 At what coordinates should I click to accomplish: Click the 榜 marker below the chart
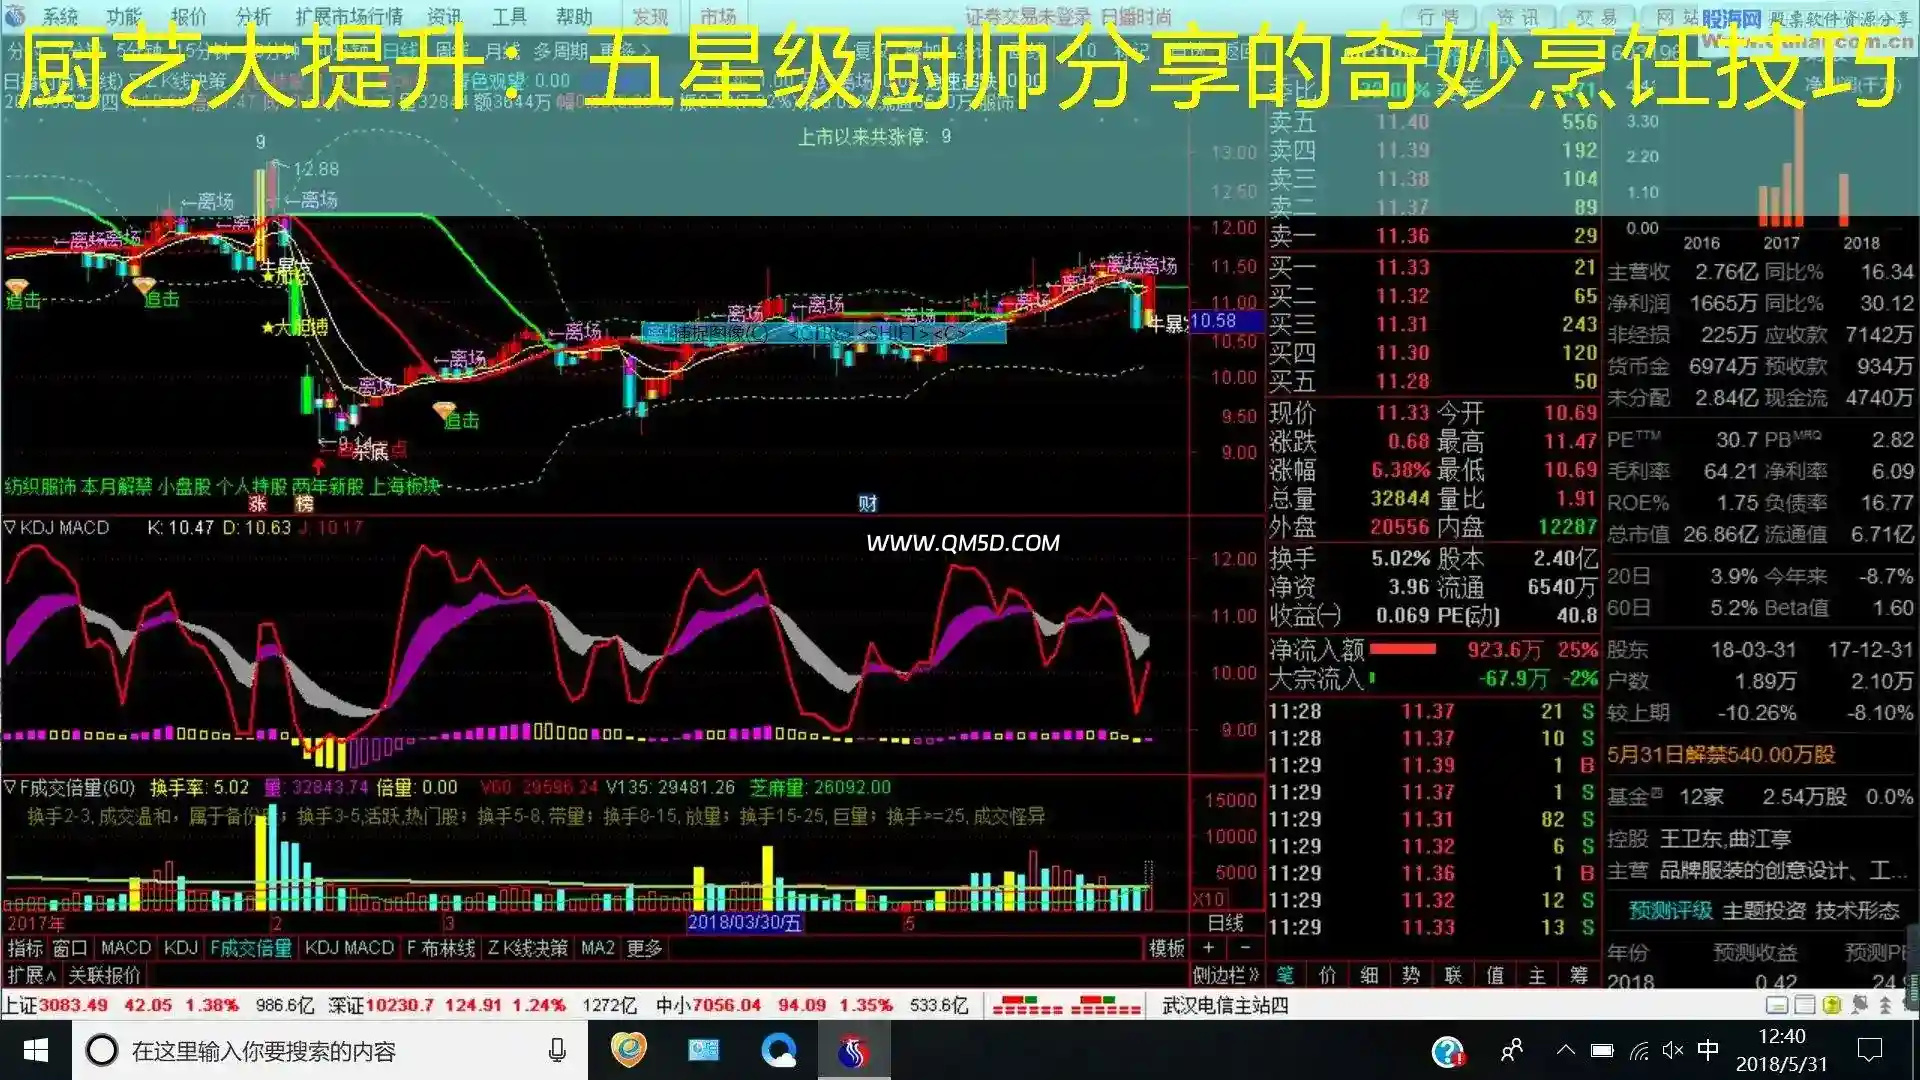(x=305, y=504)
